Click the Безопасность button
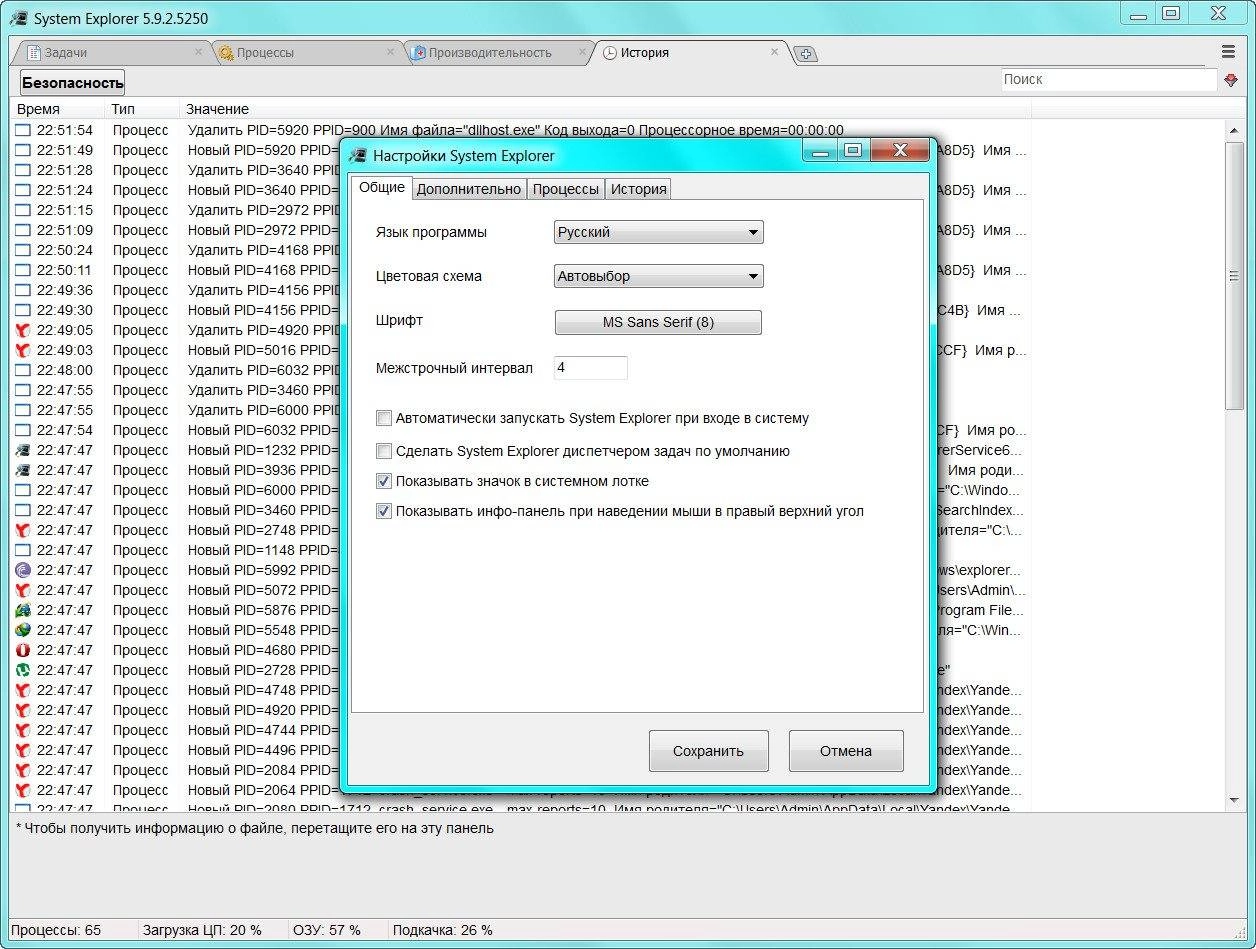 (x=72, y=83)
